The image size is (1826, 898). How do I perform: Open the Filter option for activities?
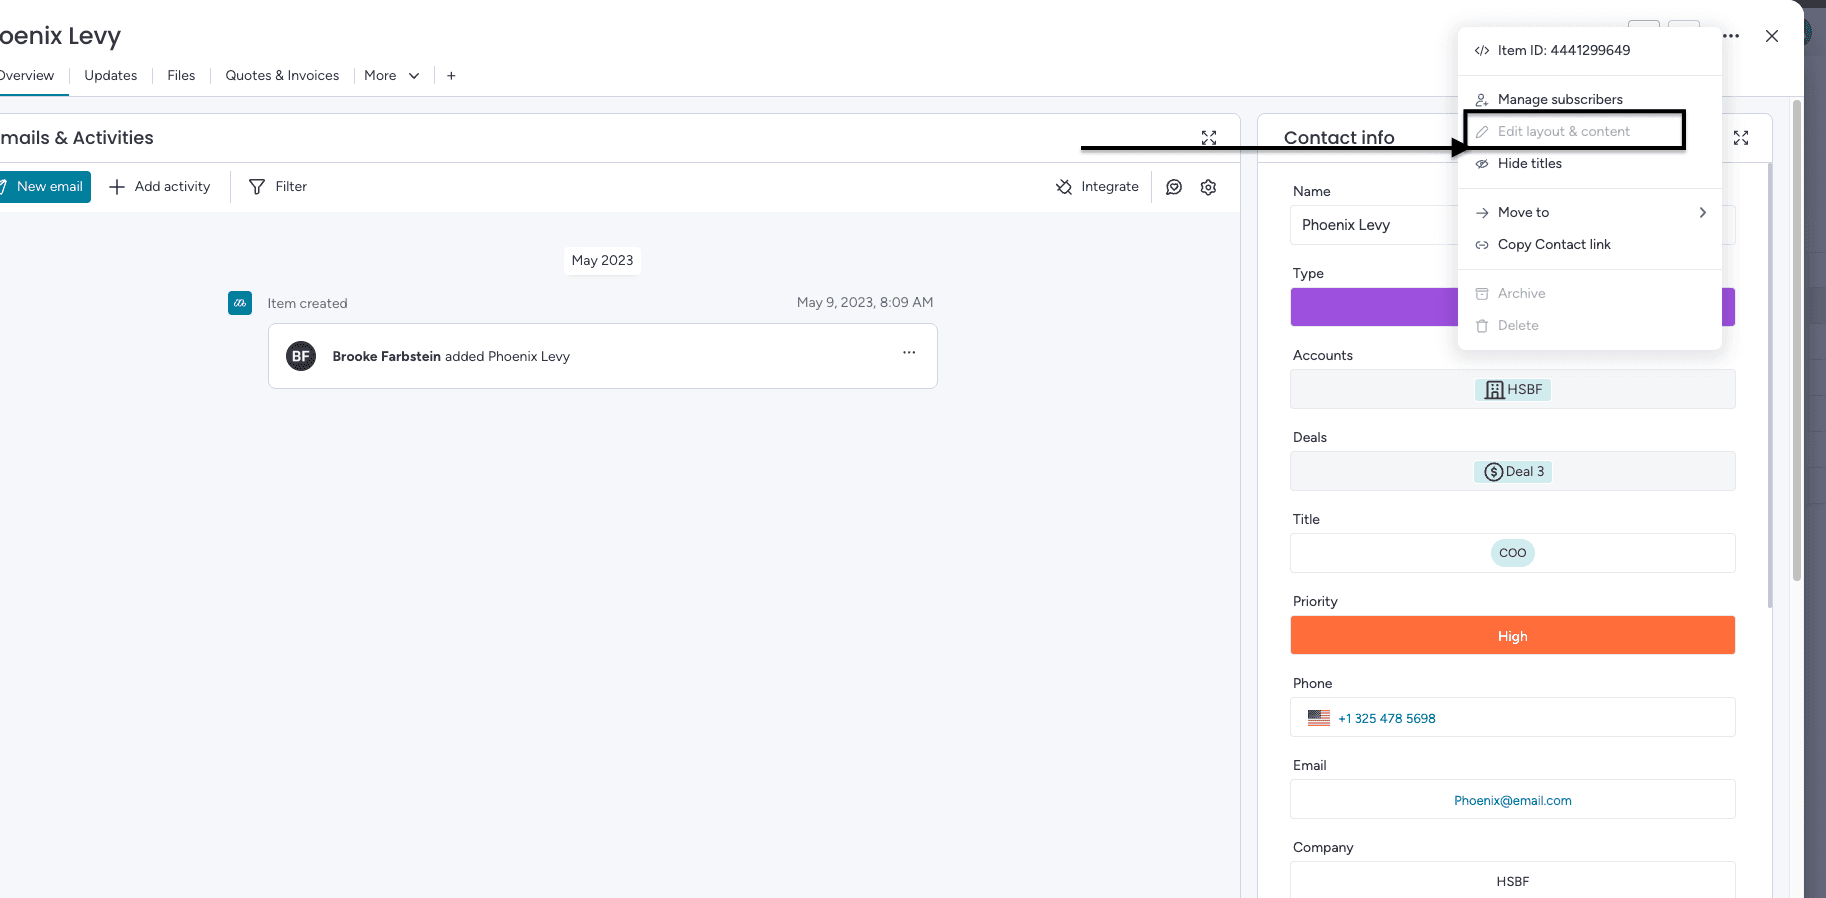coord(278,187)
